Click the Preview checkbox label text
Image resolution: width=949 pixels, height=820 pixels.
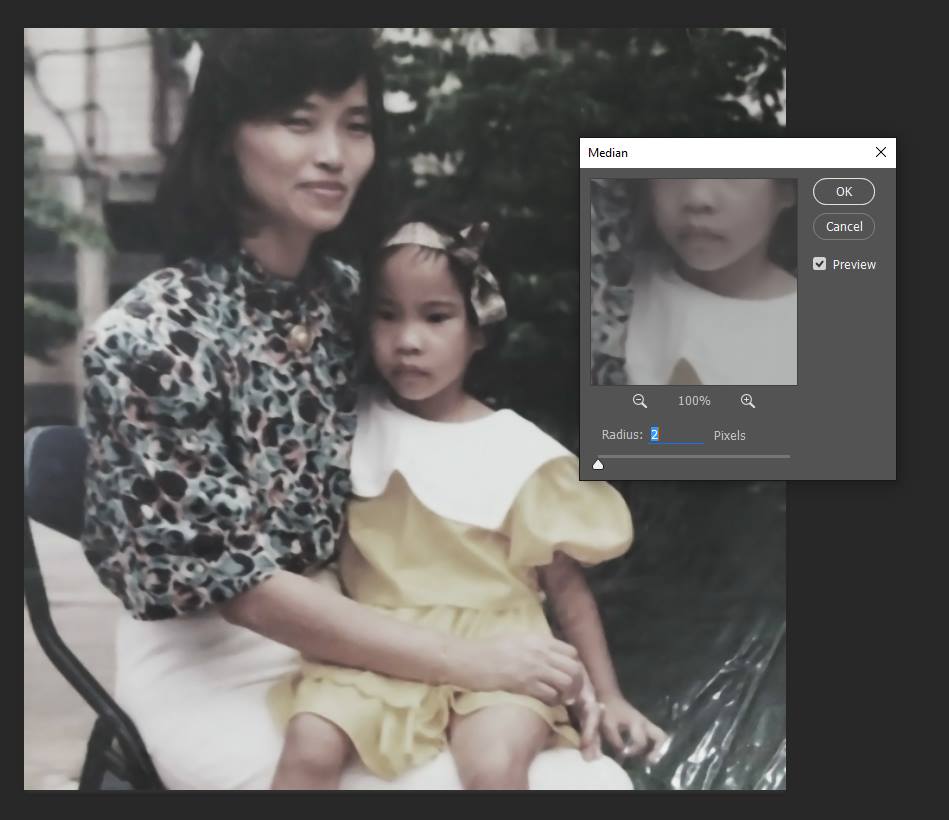coord(853,264)
